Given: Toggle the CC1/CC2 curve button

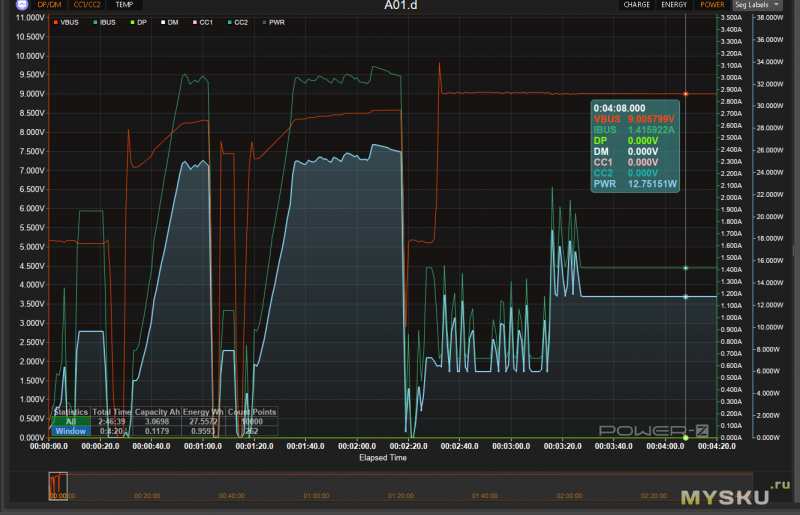Looking at the screenshot, I should (87, 5).
